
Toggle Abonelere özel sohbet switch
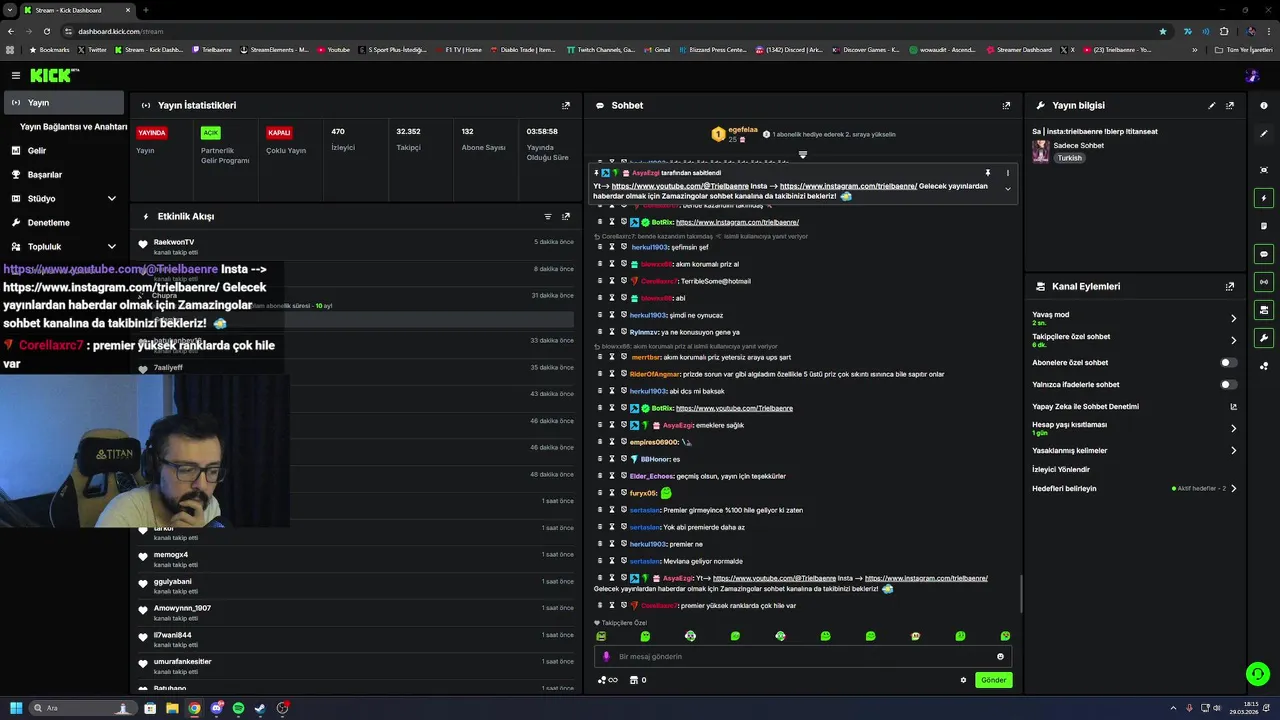pos(1228,363)
